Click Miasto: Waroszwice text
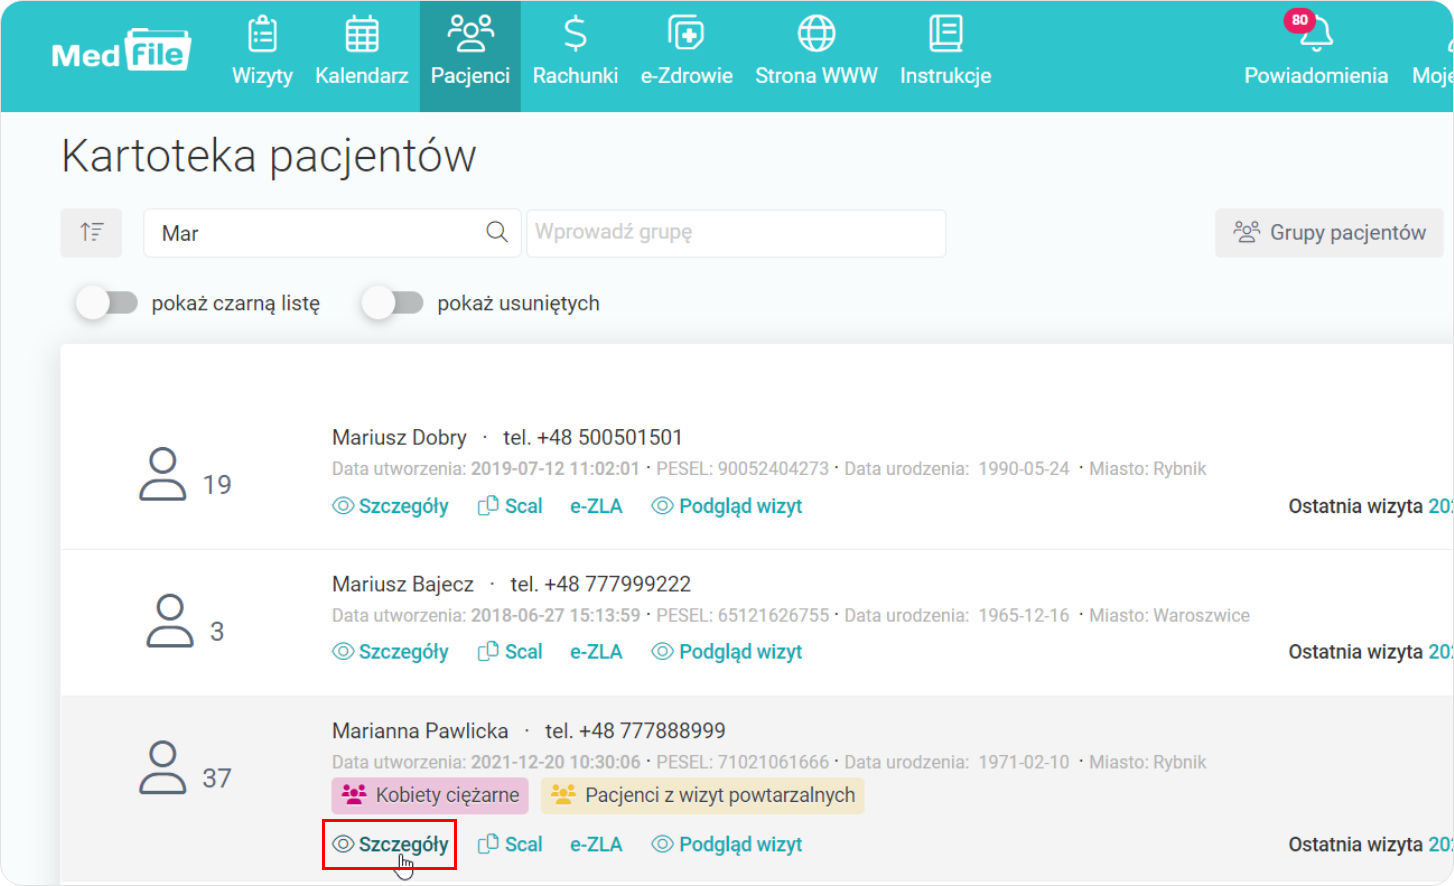Image resolution: width=1454 pixels, height=886 pixels. 1169,616
